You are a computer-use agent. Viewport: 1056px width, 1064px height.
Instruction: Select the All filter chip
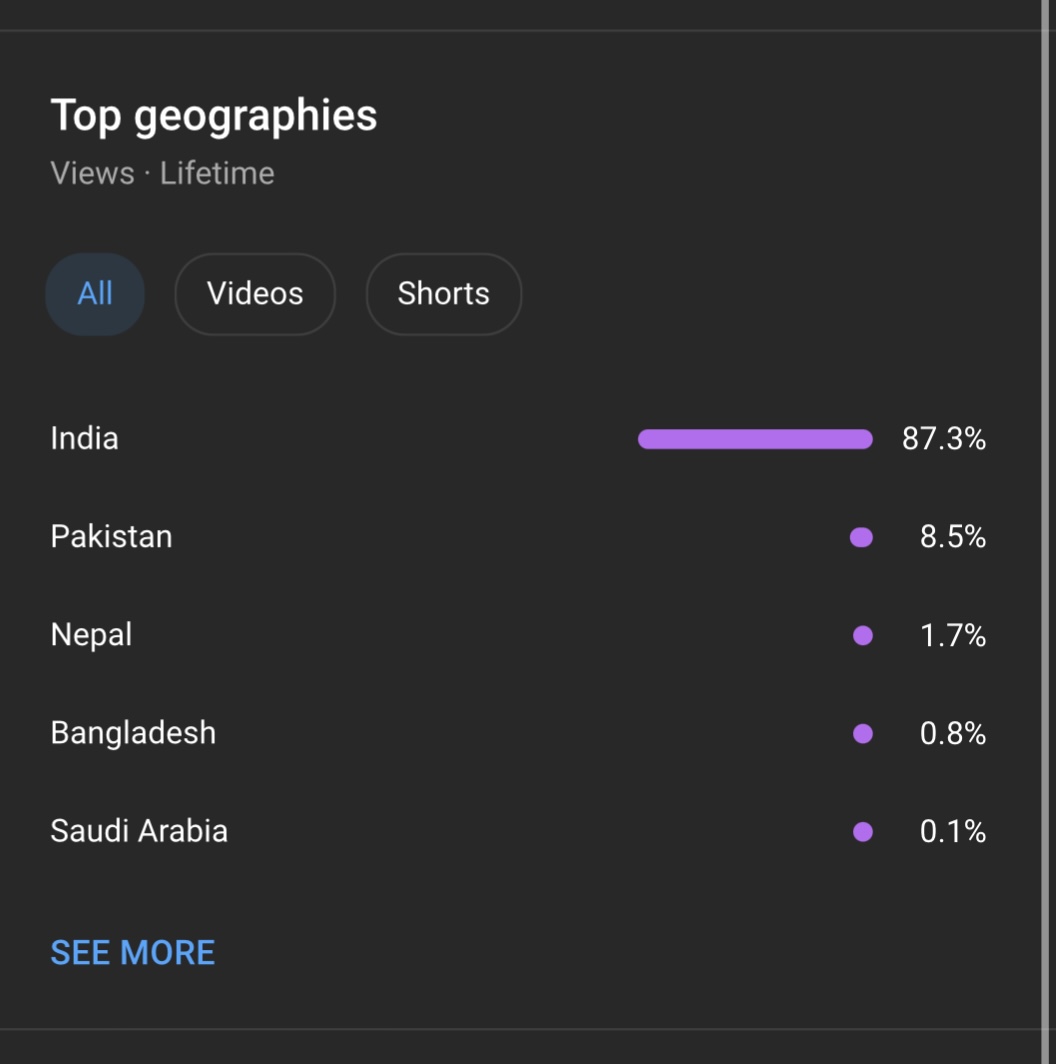[x=95, y=294]
